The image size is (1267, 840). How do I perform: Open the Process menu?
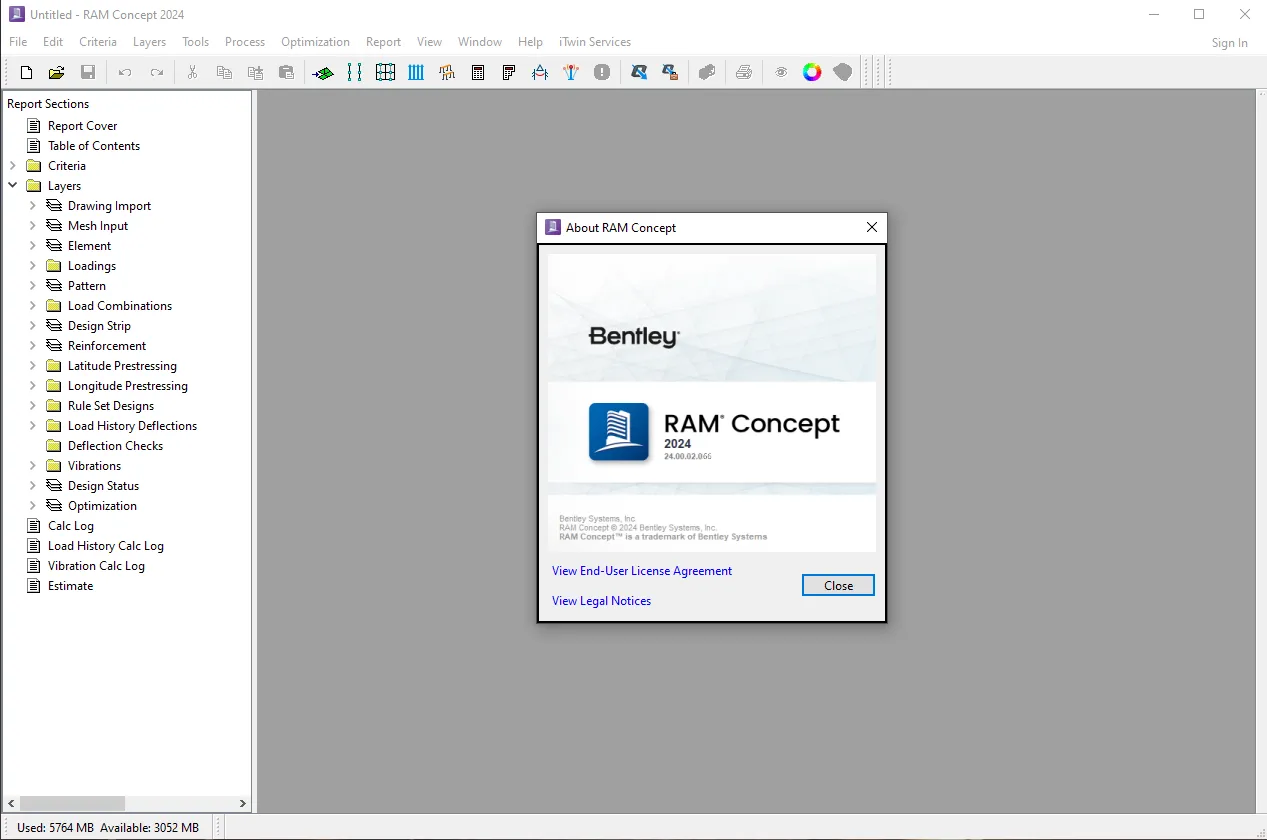tap(245, 42)
